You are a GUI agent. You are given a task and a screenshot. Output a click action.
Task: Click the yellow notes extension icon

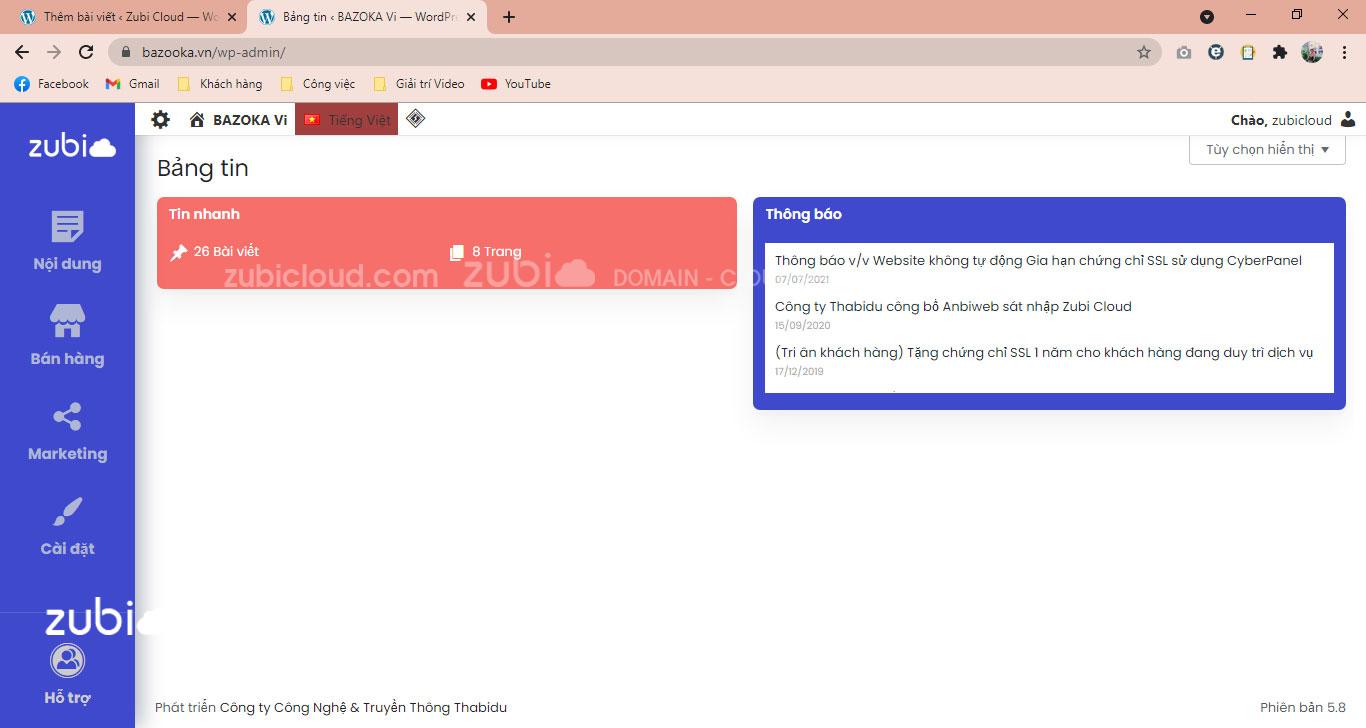(1248, 52)
